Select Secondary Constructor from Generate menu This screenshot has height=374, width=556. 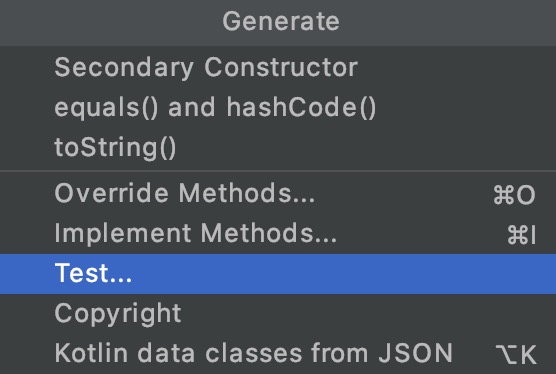278,67
